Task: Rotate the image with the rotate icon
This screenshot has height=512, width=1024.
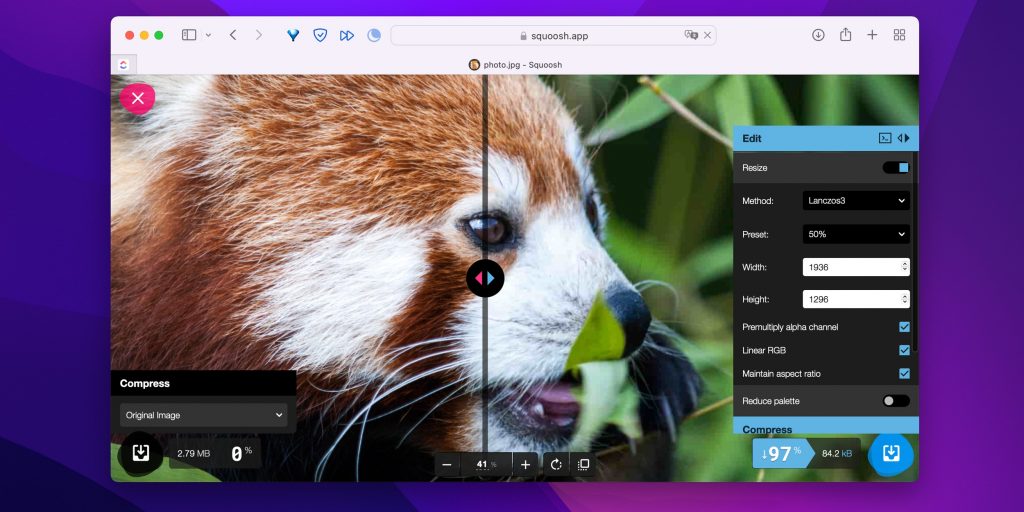Action: click(556, 464)
